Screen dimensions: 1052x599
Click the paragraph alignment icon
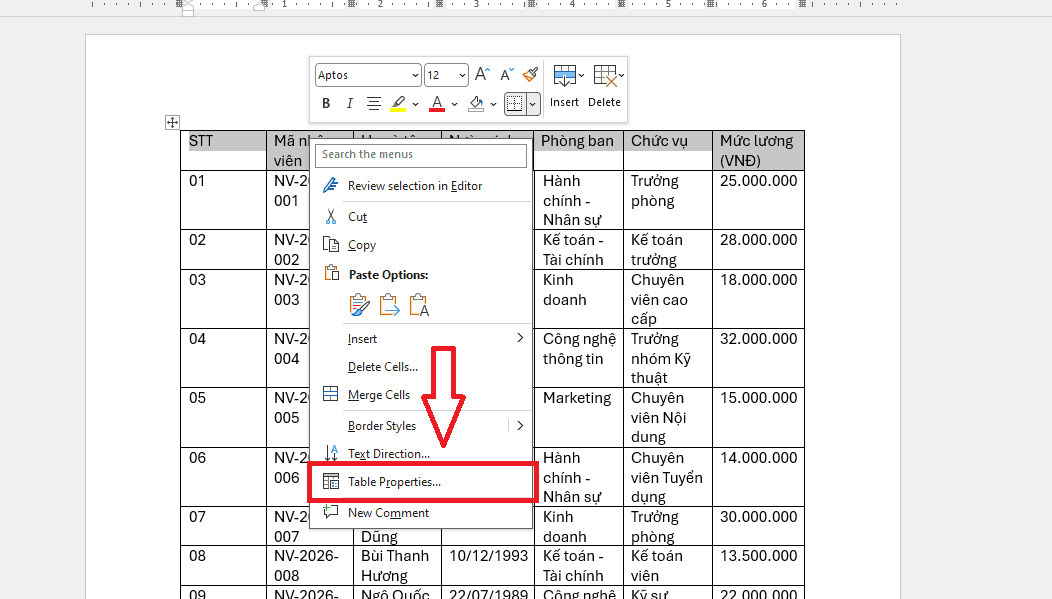[374, 103]
